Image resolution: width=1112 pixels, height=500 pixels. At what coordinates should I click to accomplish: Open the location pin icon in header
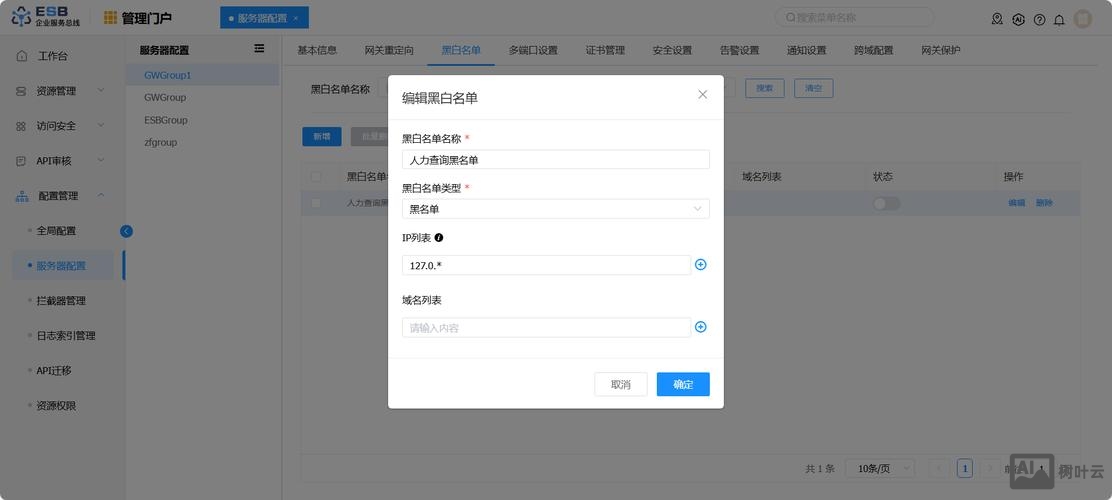pyautogui.click(x=997, y=19)
